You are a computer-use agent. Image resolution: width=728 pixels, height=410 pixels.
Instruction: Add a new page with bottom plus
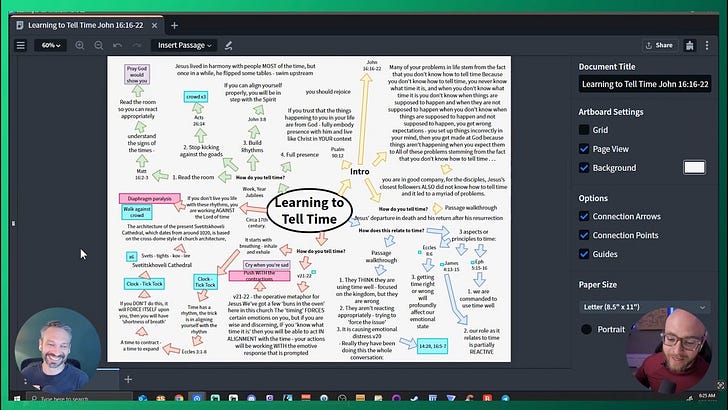(x=128, y=379)
